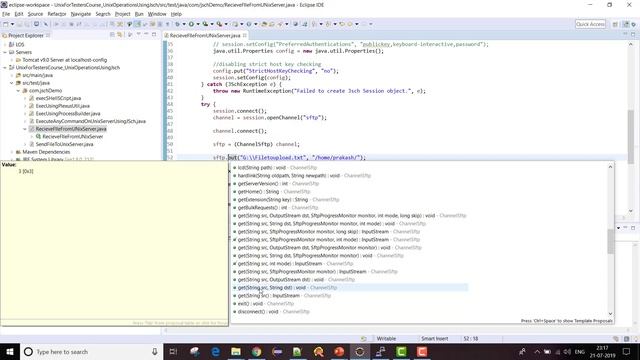Click the taskbar search box
The height and width of the screenshot is (360, 640).
coord(91,351)
